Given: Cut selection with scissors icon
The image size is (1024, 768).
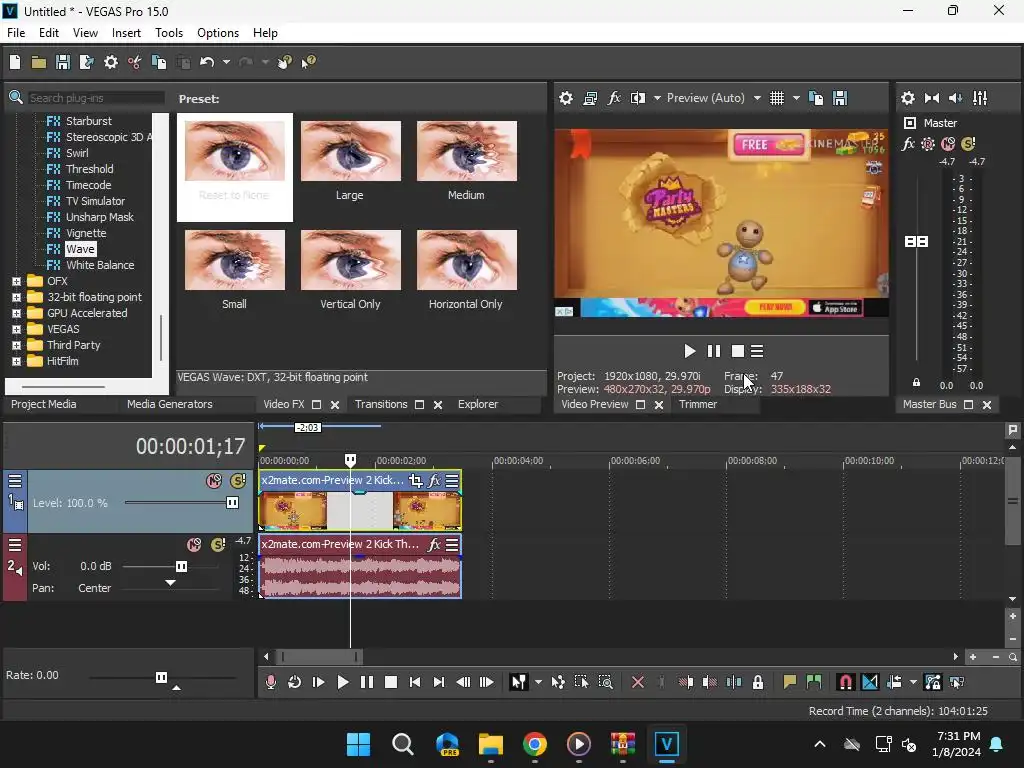Looking at the screenshot, I should [135, 62].
